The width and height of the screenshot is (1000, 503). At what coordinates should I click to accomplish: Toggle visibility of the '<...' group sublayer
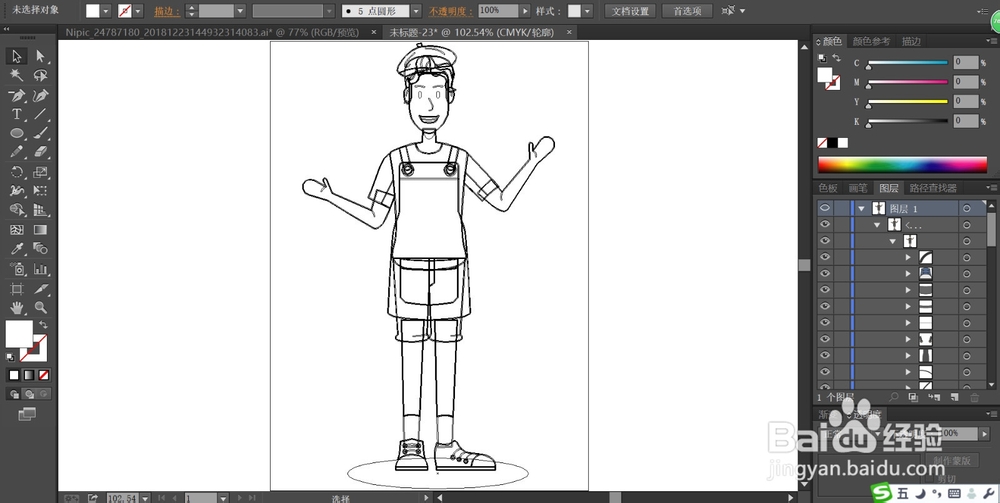click(825, 224)
